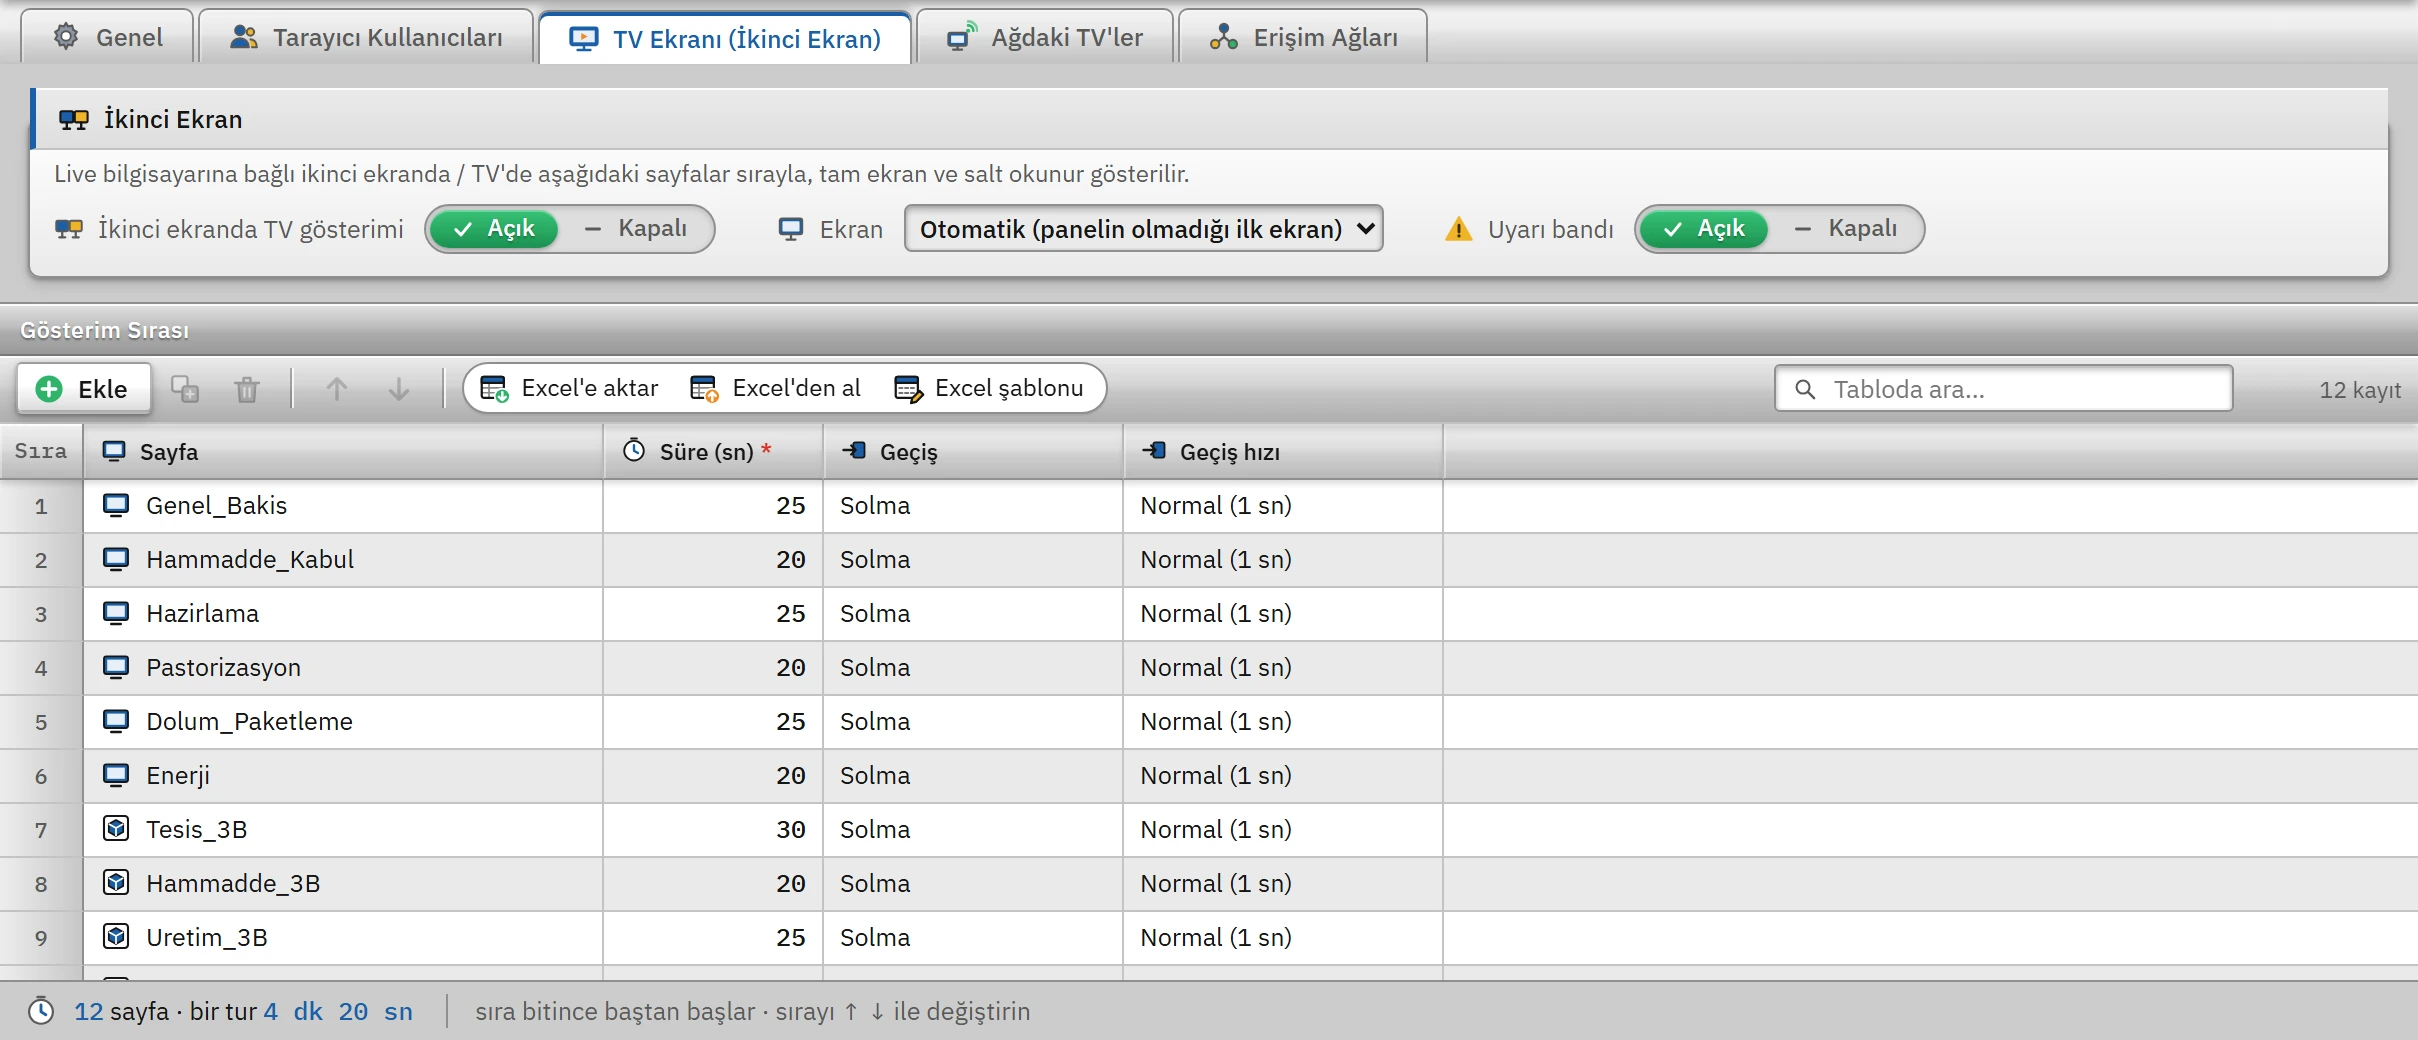This screenshot has height=1040, width=2418.
Task: Click the warning triangle icon
Action: (x=1459, y=229)
